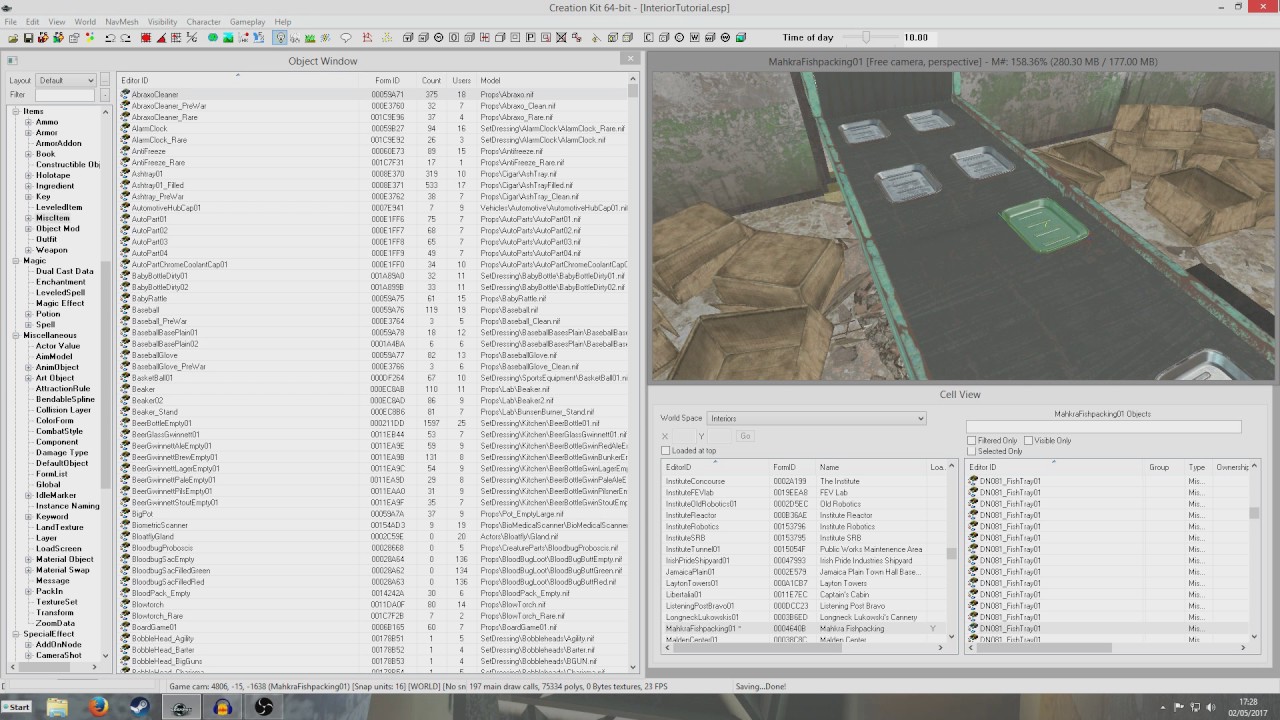Screen dimensions: 1280x720
Task: Expand the Ammo tree node
Action: [x=29, y=122]
